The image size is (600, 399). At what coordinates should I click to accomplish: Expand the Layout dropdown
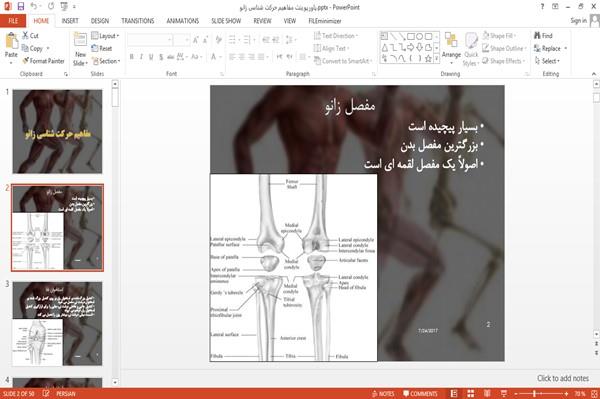tap(105, 36)
